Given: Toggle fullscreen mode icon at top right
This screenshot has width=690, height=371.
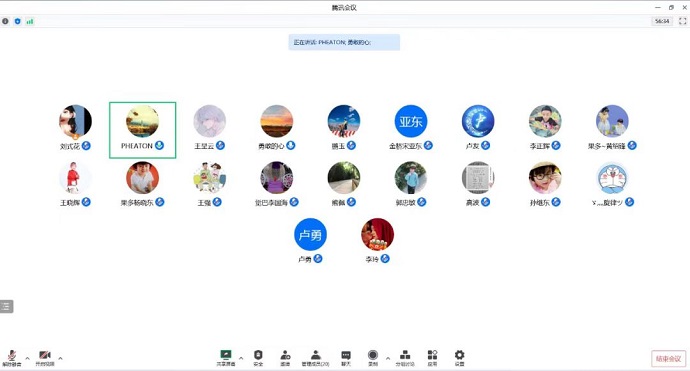Looking at the screenshot, I should (683, 21).
